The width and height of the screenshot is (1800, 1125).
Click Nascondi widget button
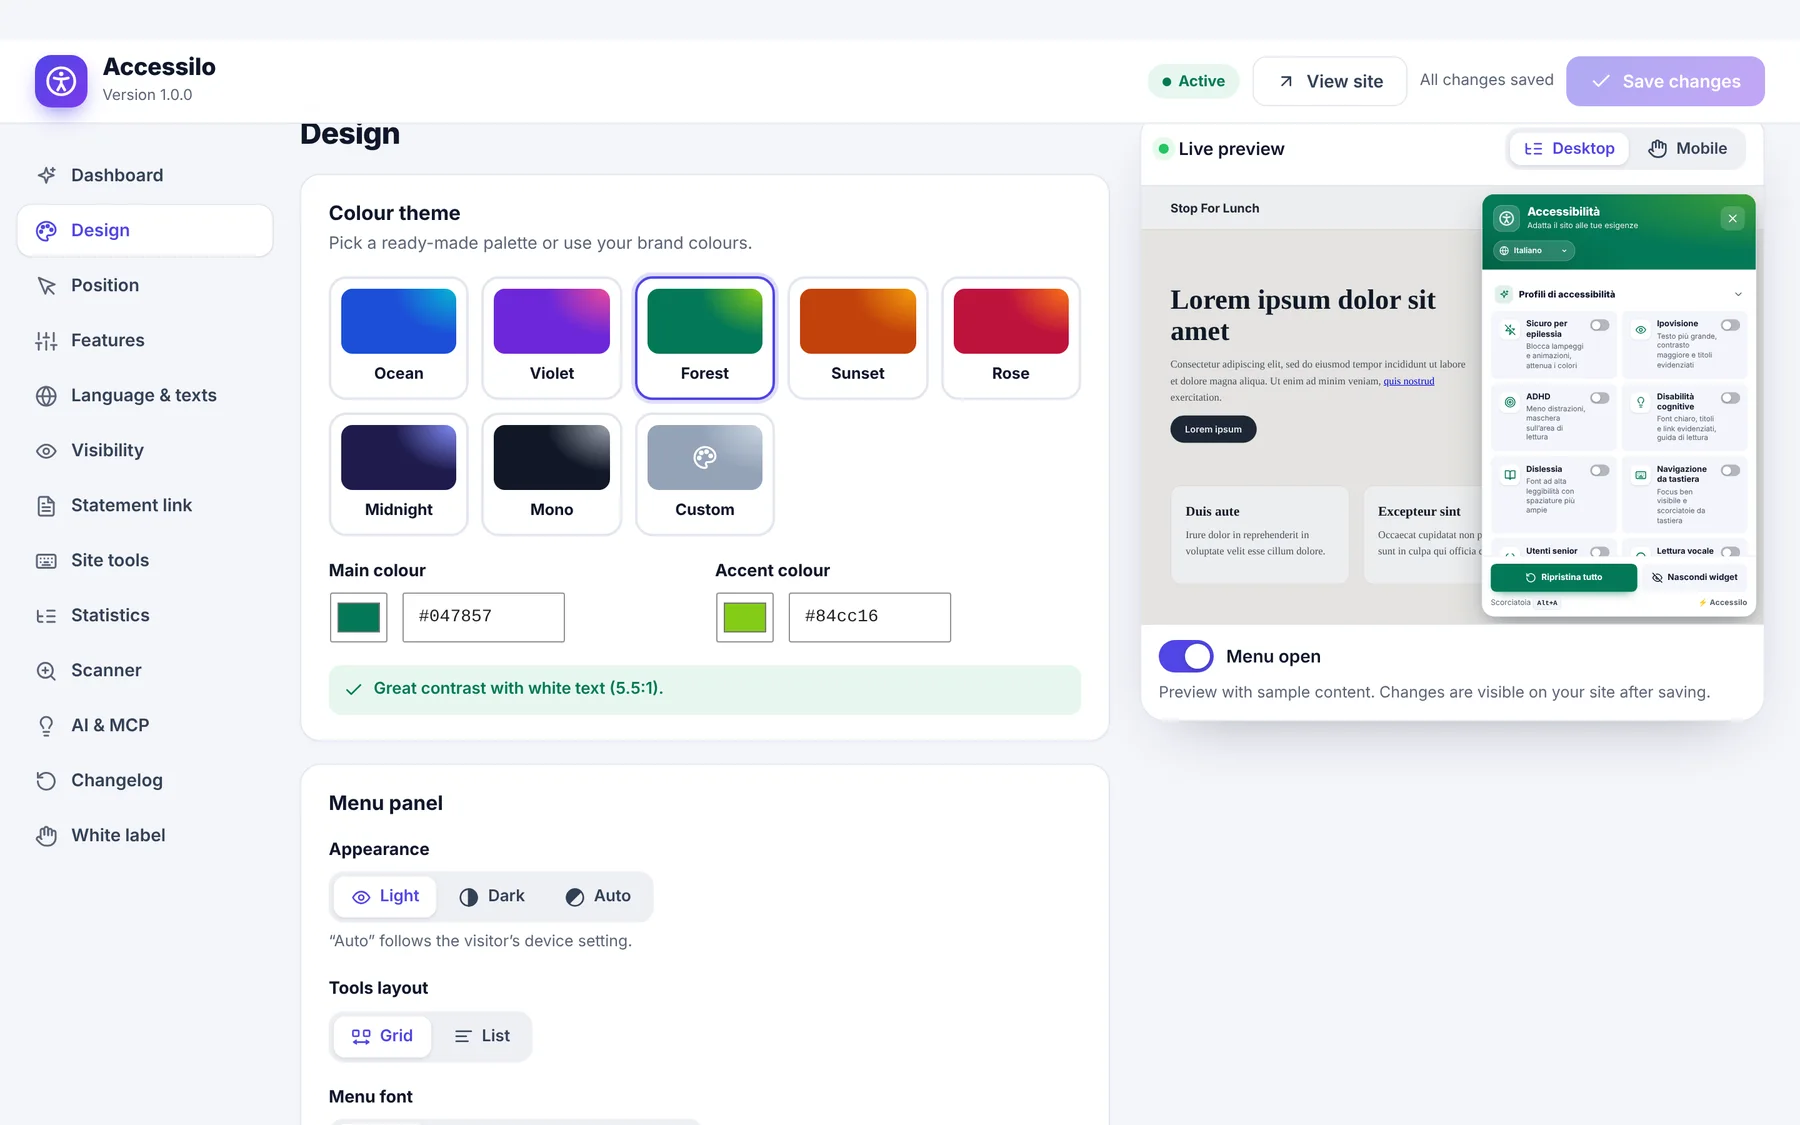point(1695,577)
